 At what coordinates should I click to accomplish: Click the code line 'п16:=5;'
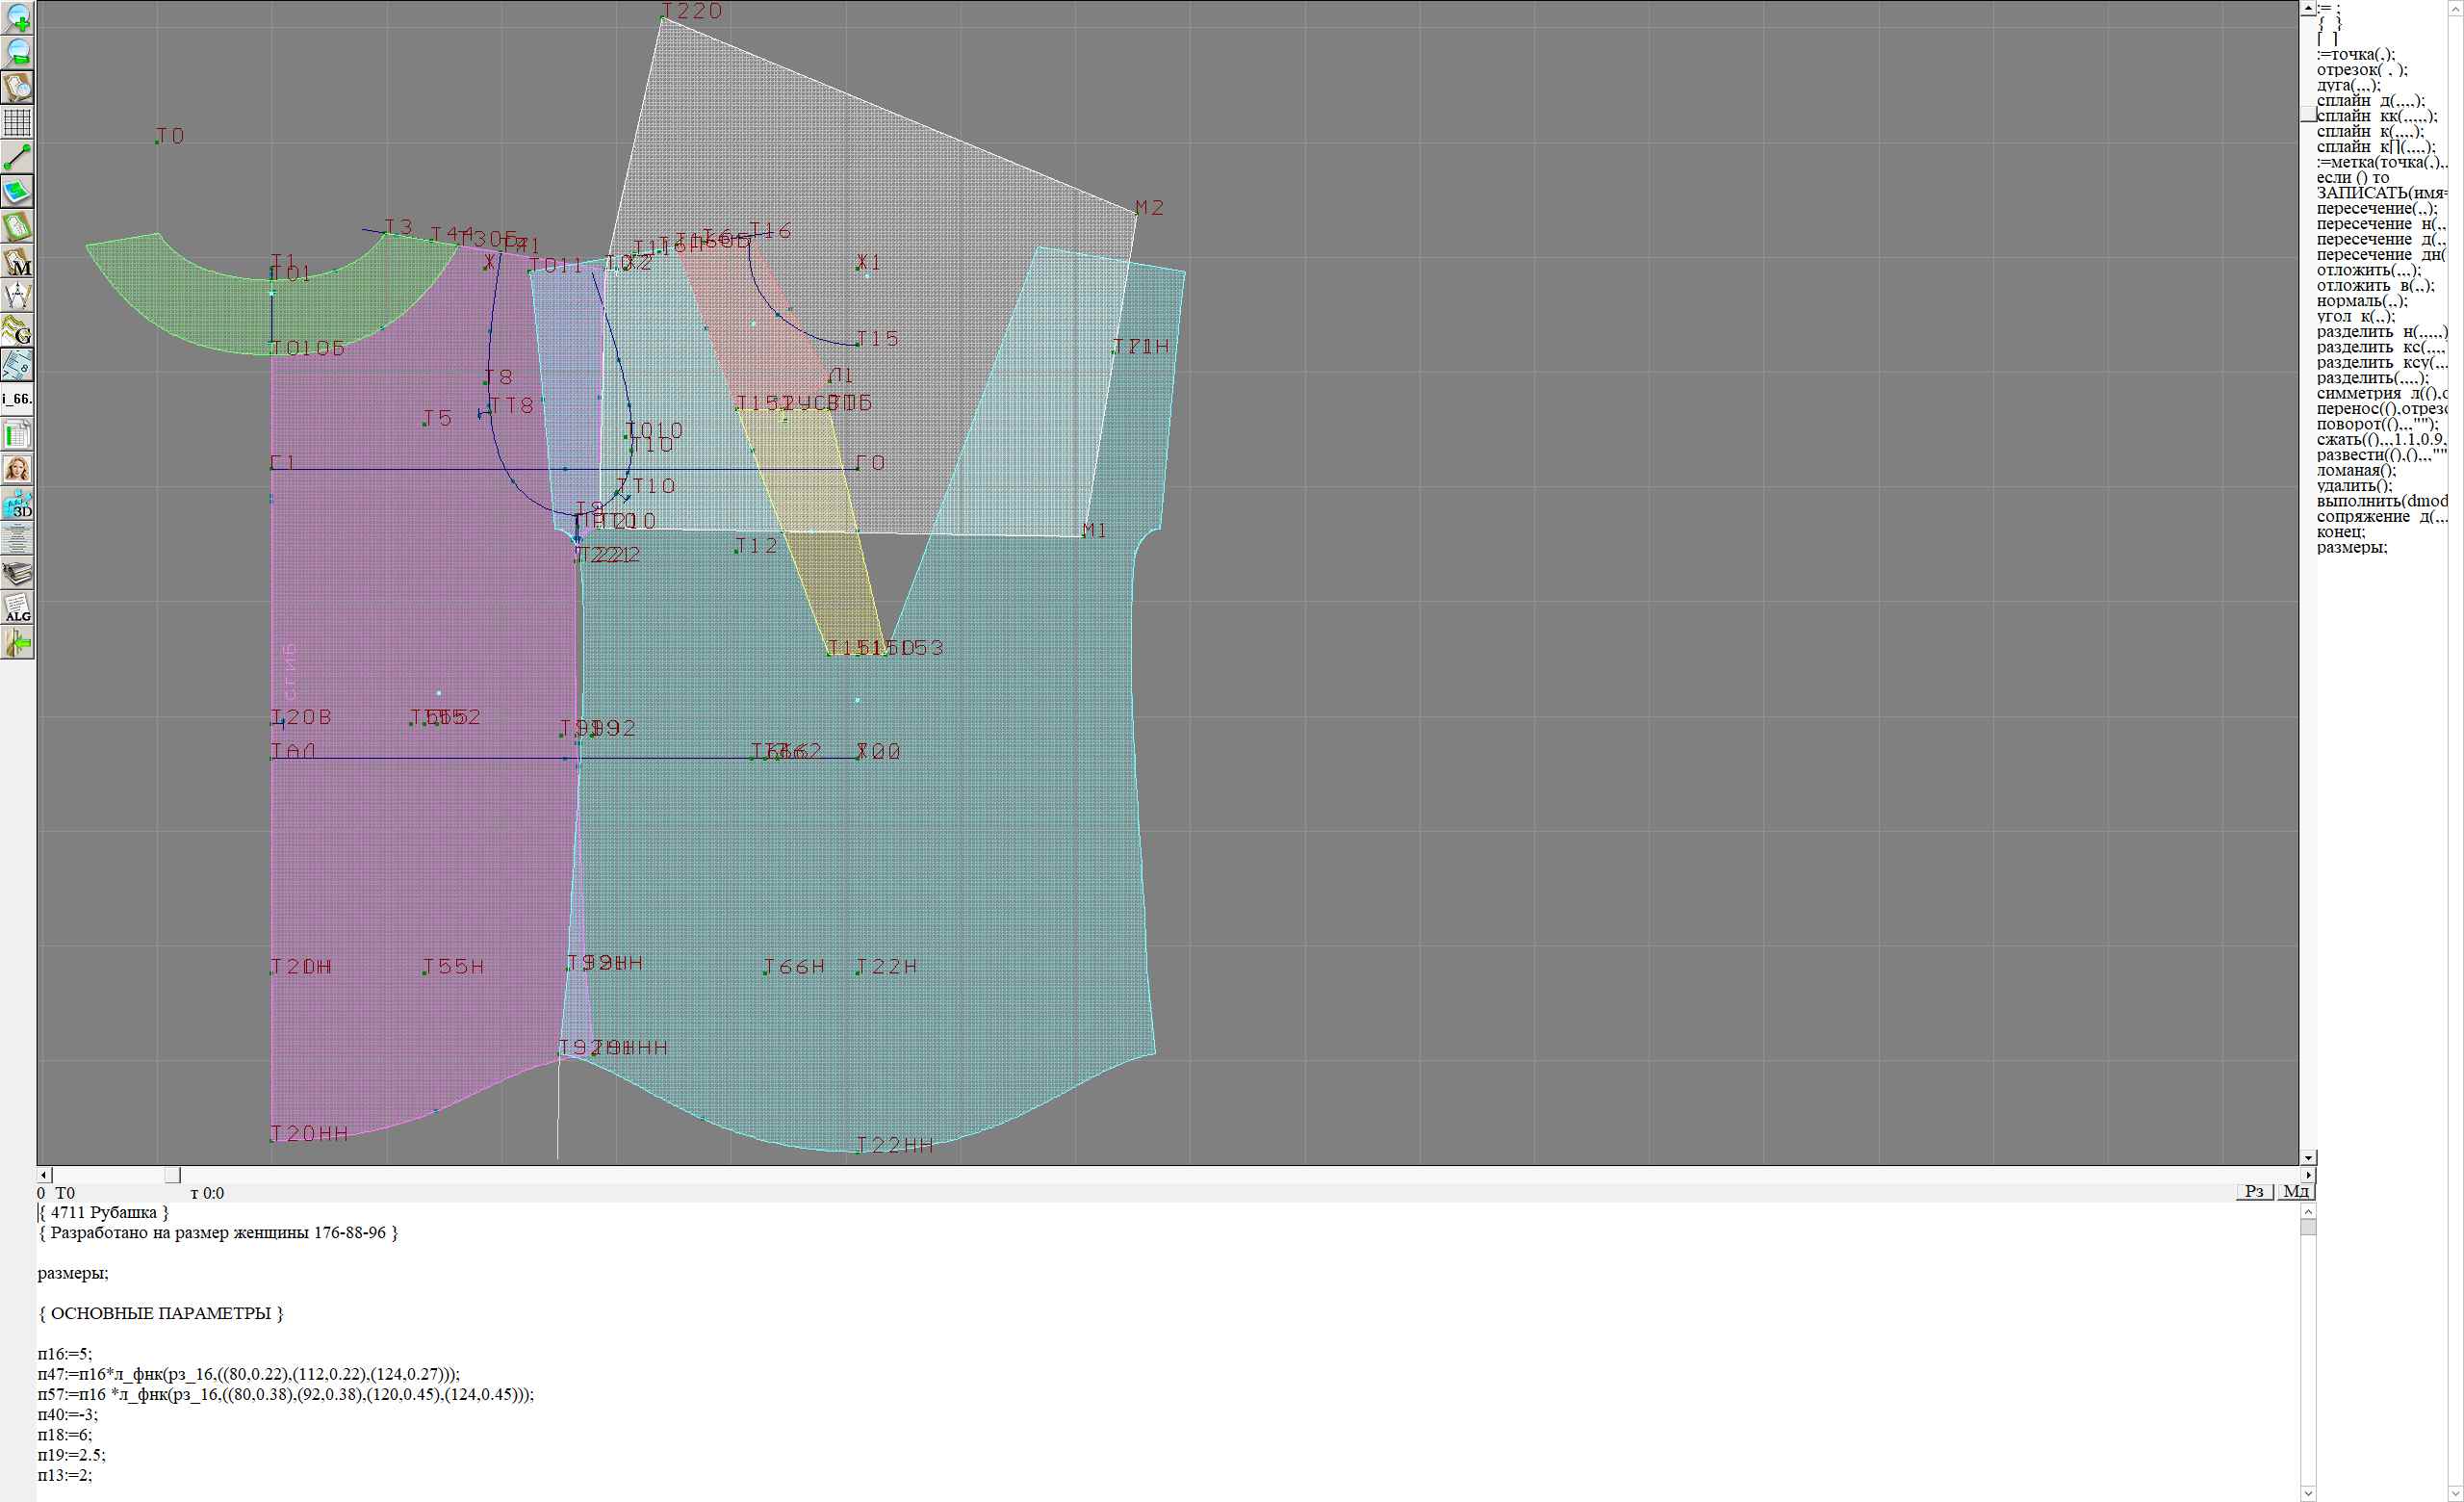(65, 1354)
